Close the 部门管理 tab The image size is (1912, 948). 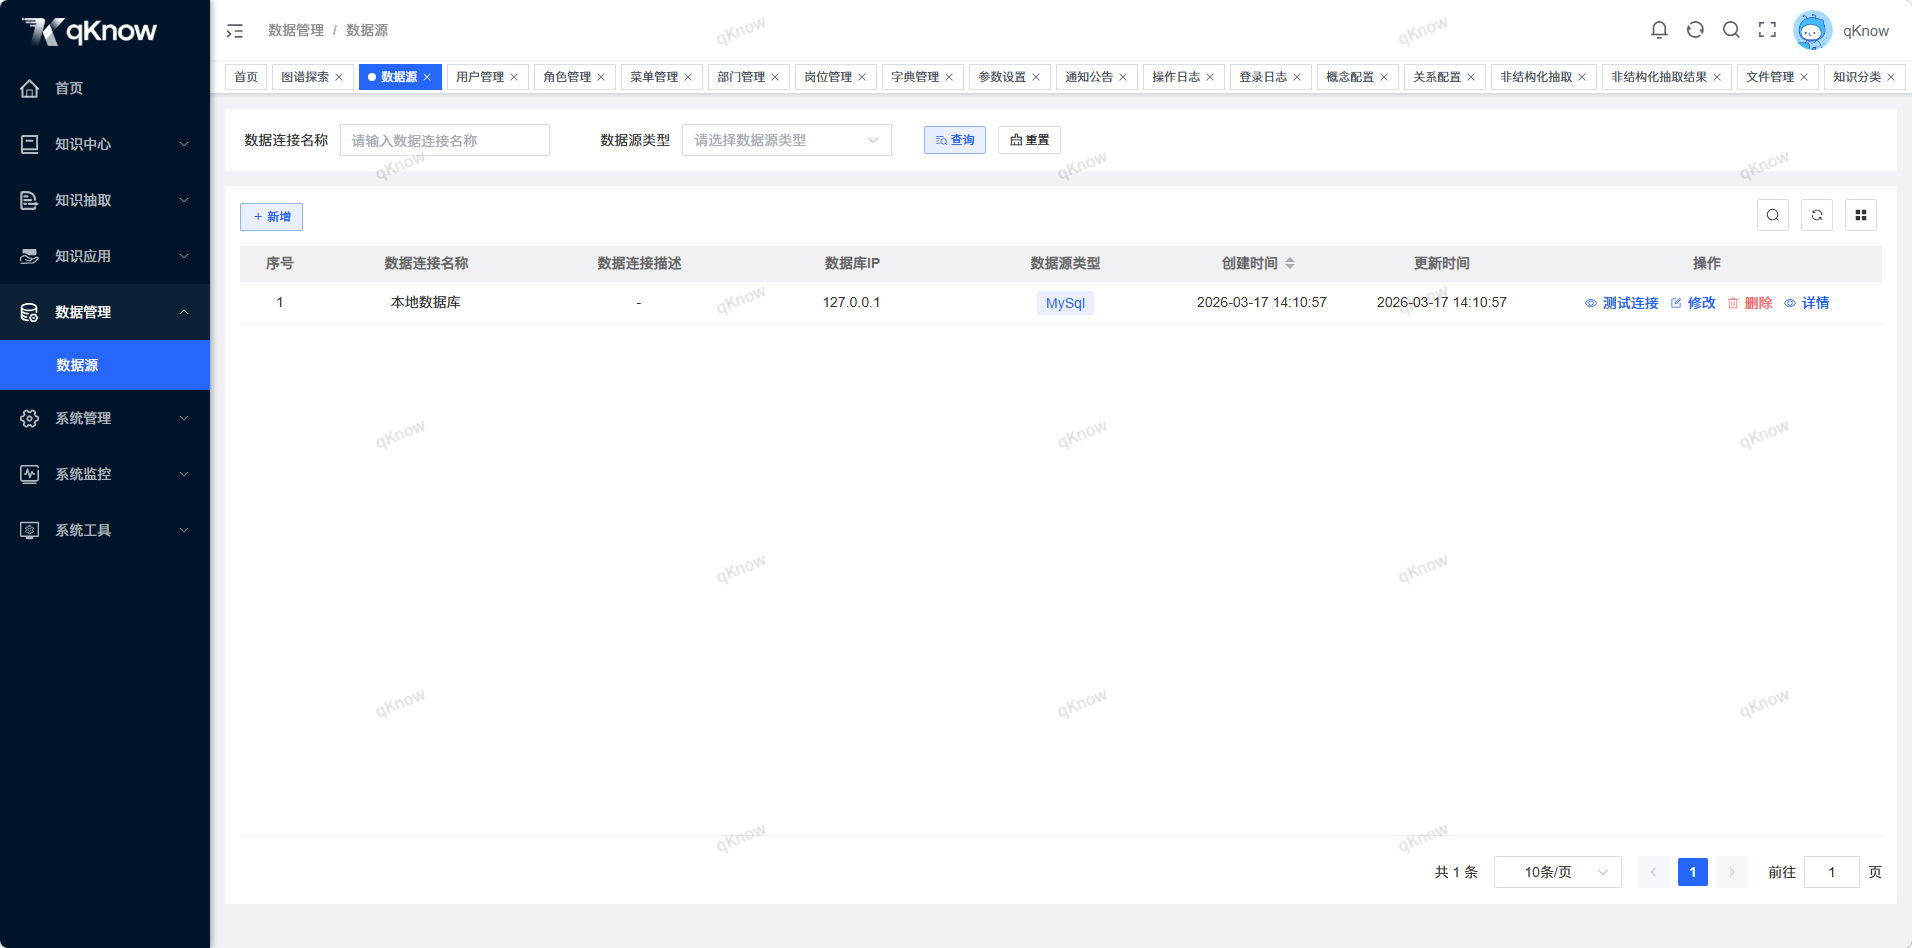pyautogui.click(x=775, y=77)
